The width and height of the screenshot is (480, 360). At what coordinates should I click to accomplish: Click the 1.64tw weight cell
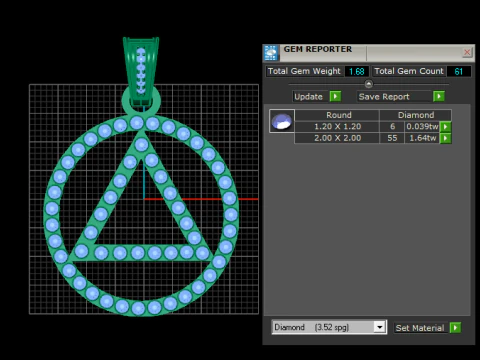[422, 138]
